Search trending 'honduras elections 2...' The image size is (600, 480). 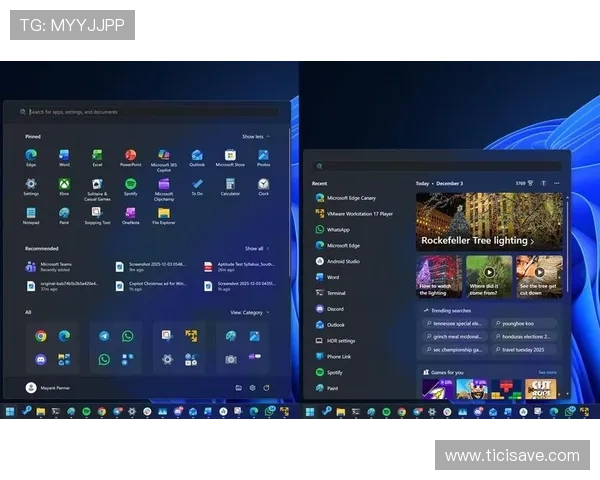tap(523, 336)
